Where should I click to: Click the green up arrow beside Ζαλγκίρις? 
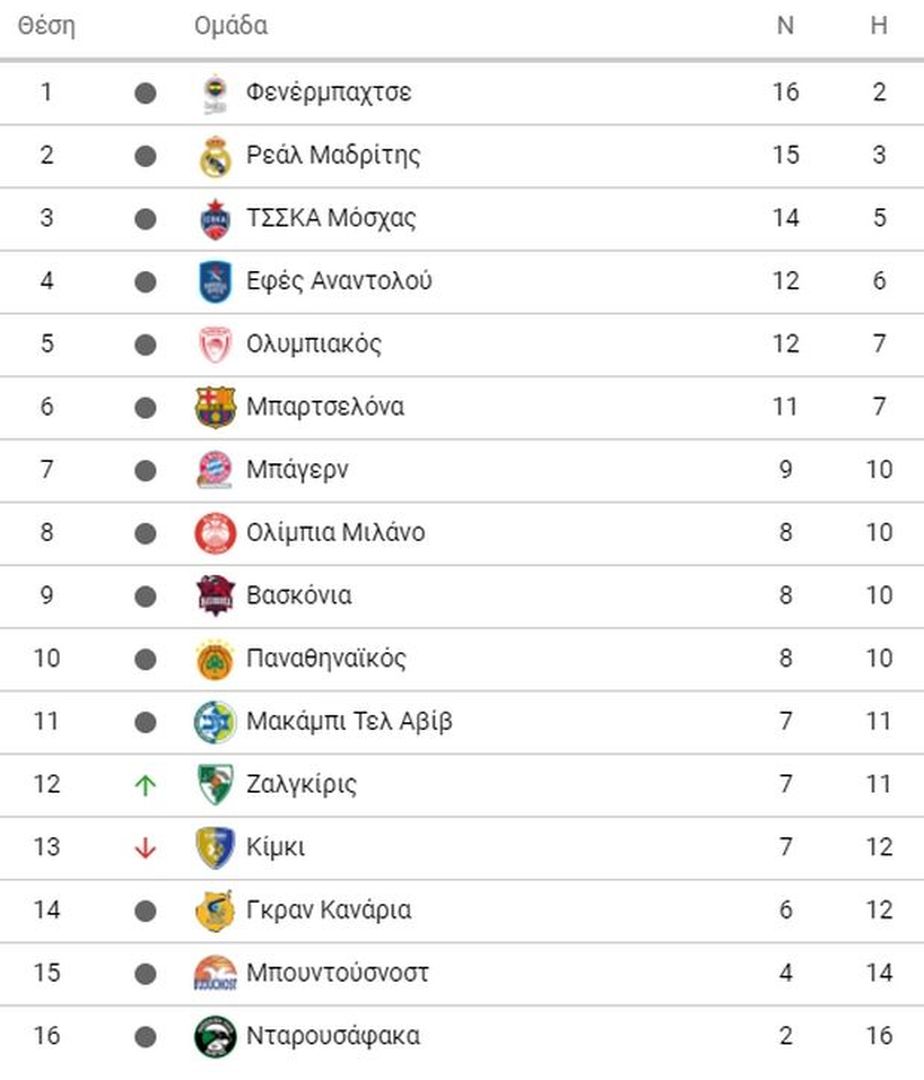[145, 785]
